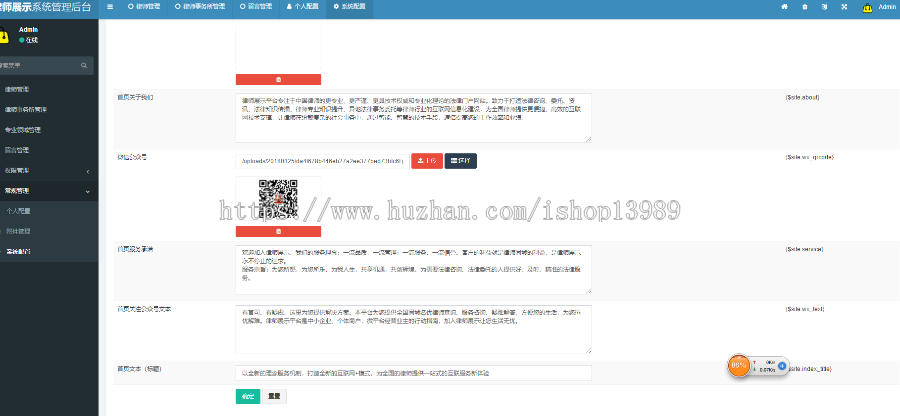Click the sidebar search magnifier icon
This screenshot has width=900, height=416.
click(x=84, y=66)
